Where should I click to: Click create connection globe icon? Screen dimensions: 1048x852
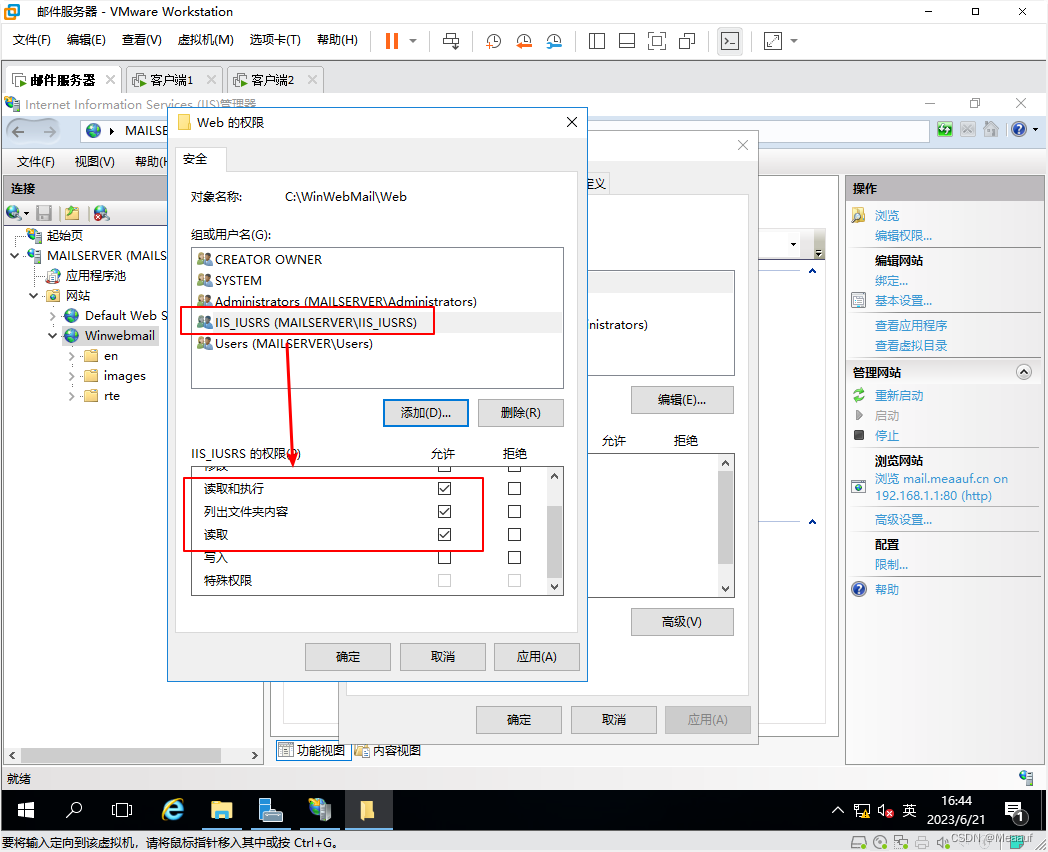[14, 213]
